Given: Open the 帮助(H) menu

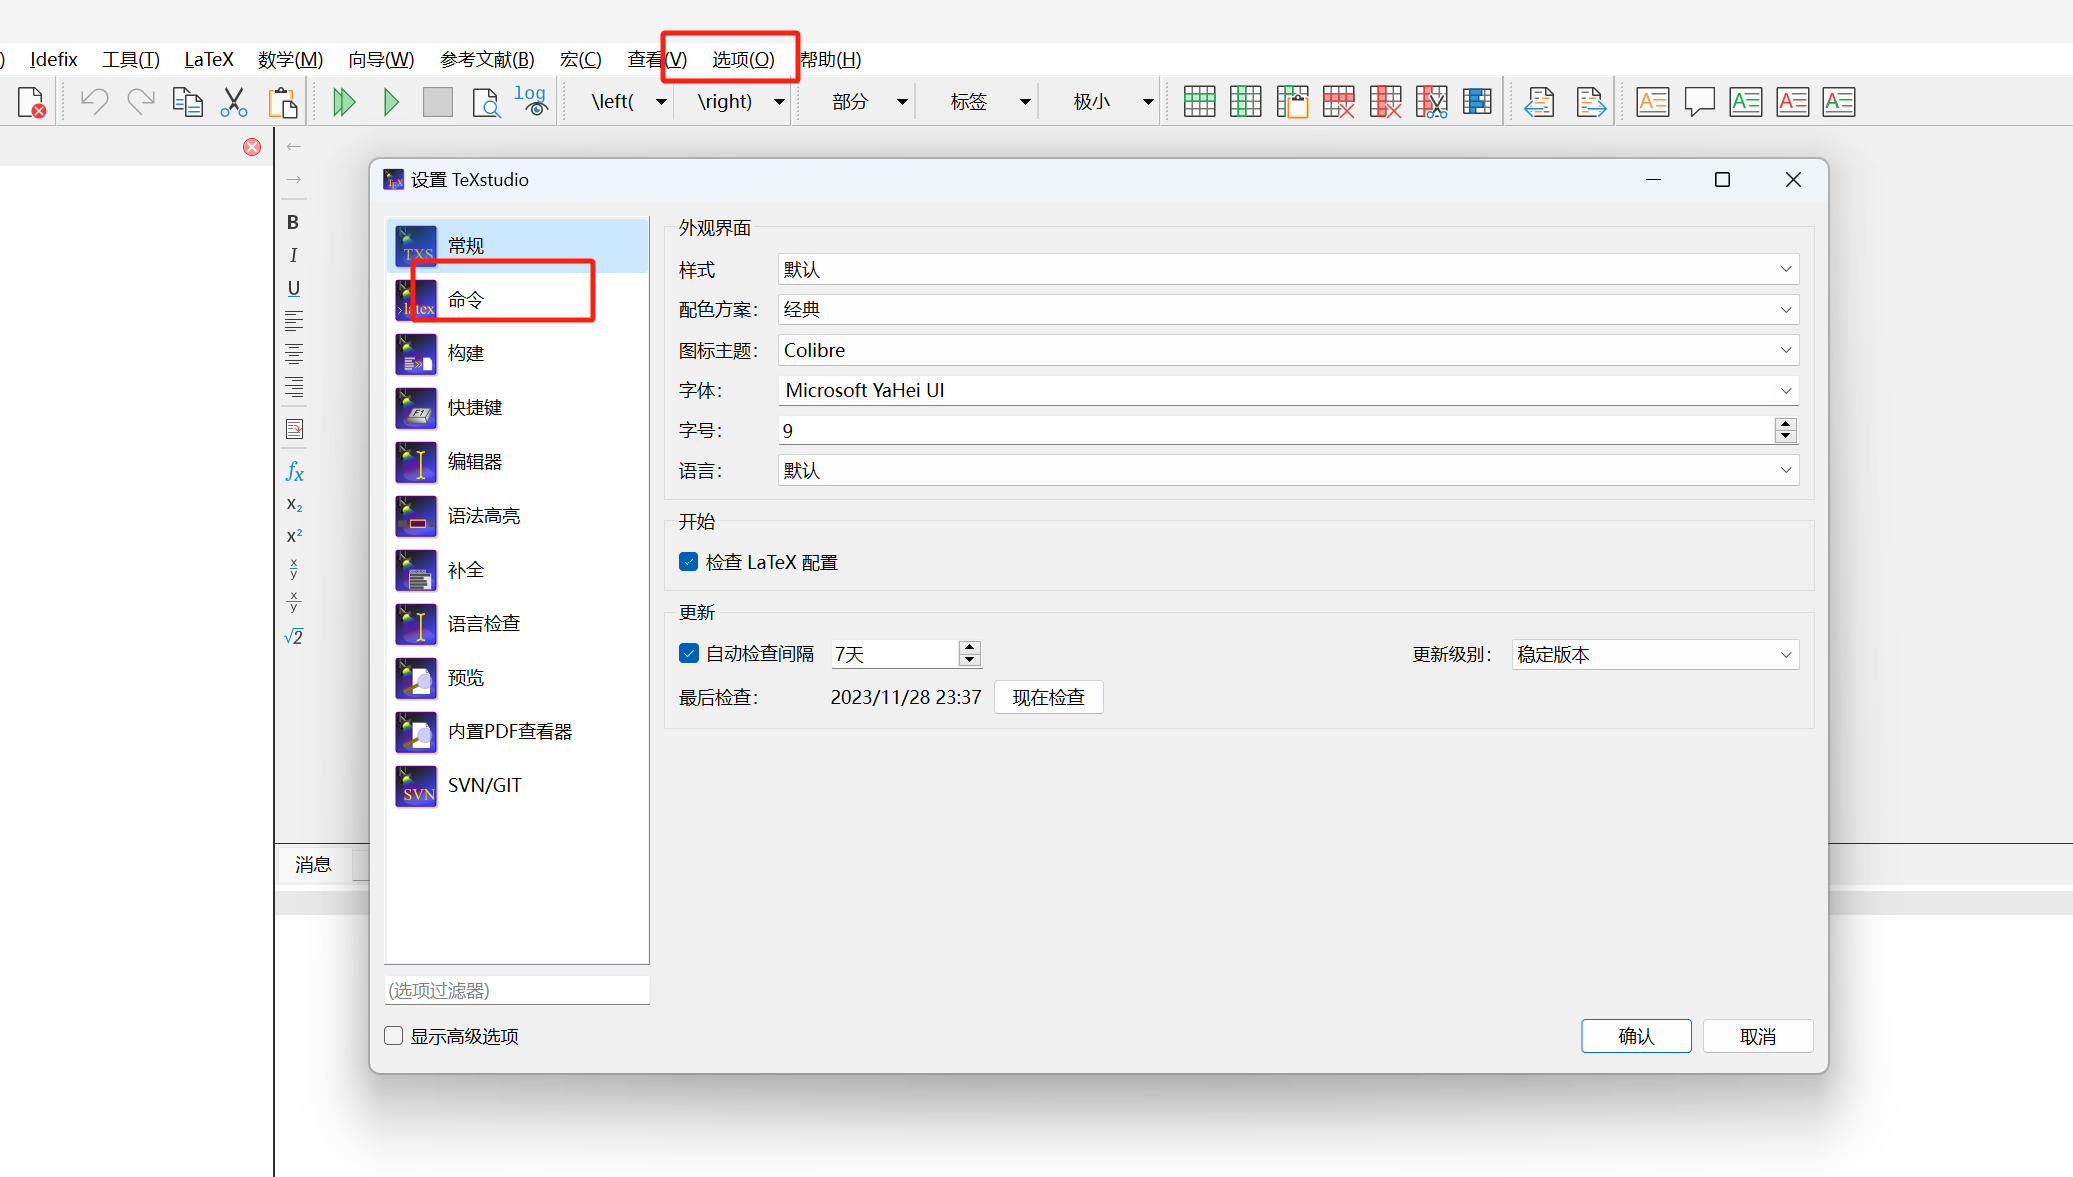Looking at the screenshot, I should [830, 59].
